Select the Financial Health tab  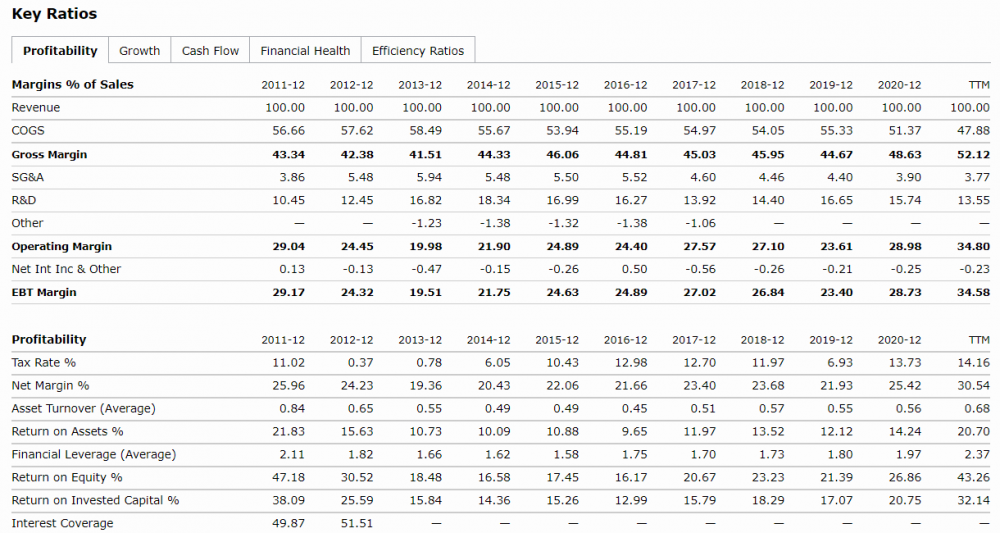[305, 50]
